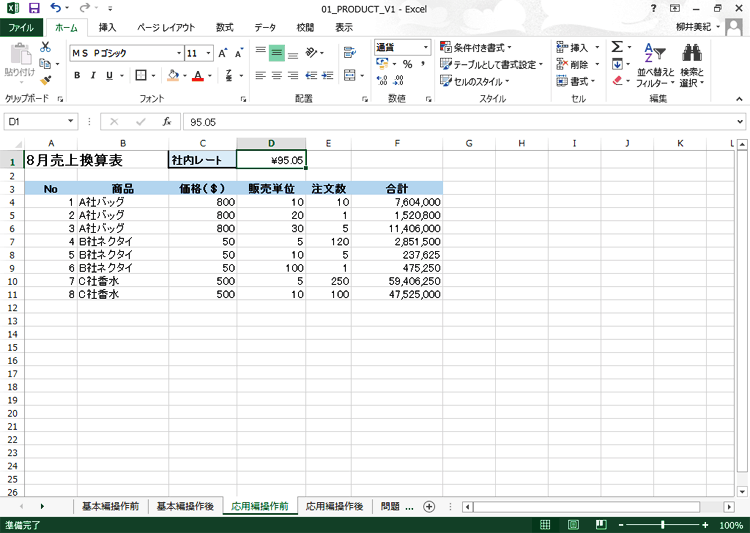This screenshot has width=750, height=533.
Task: Open the font name dropdown
Action: point(179,53)
